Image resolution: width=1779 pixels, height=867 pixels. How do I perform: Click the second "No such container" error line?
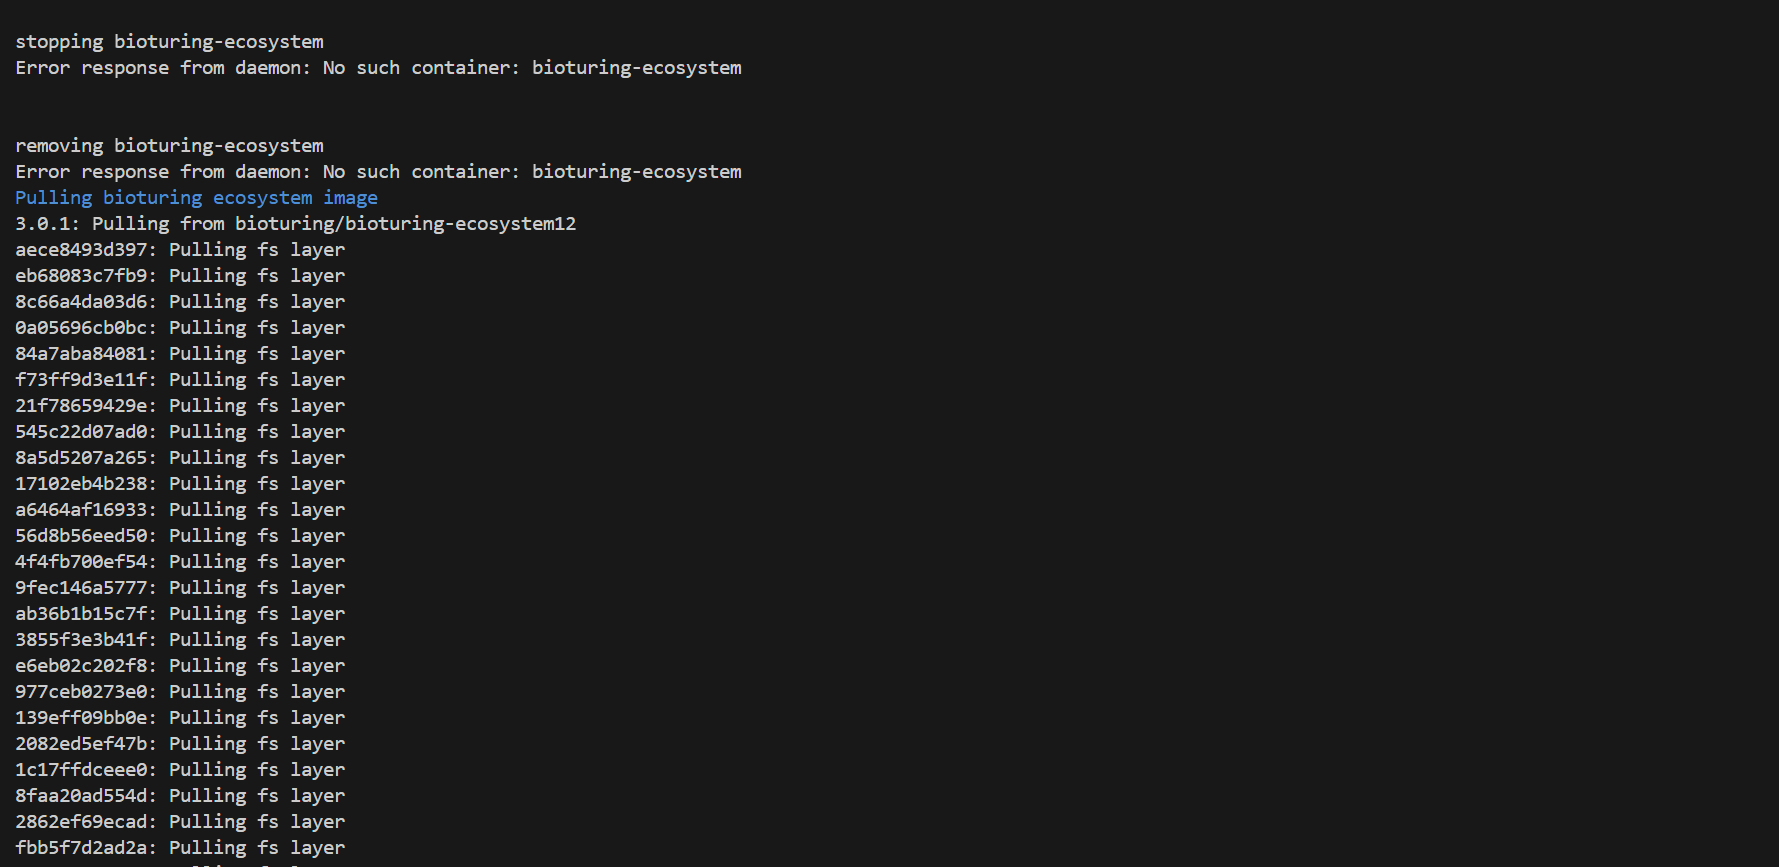coord(378,172)
